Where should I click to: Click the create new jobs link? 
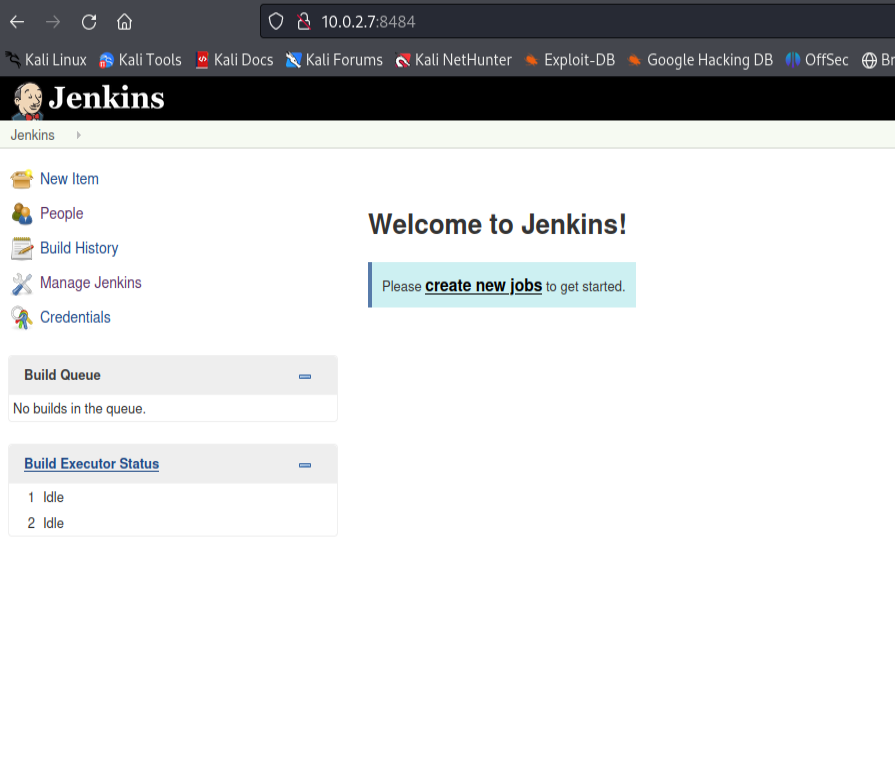click(x=483, y=285)
